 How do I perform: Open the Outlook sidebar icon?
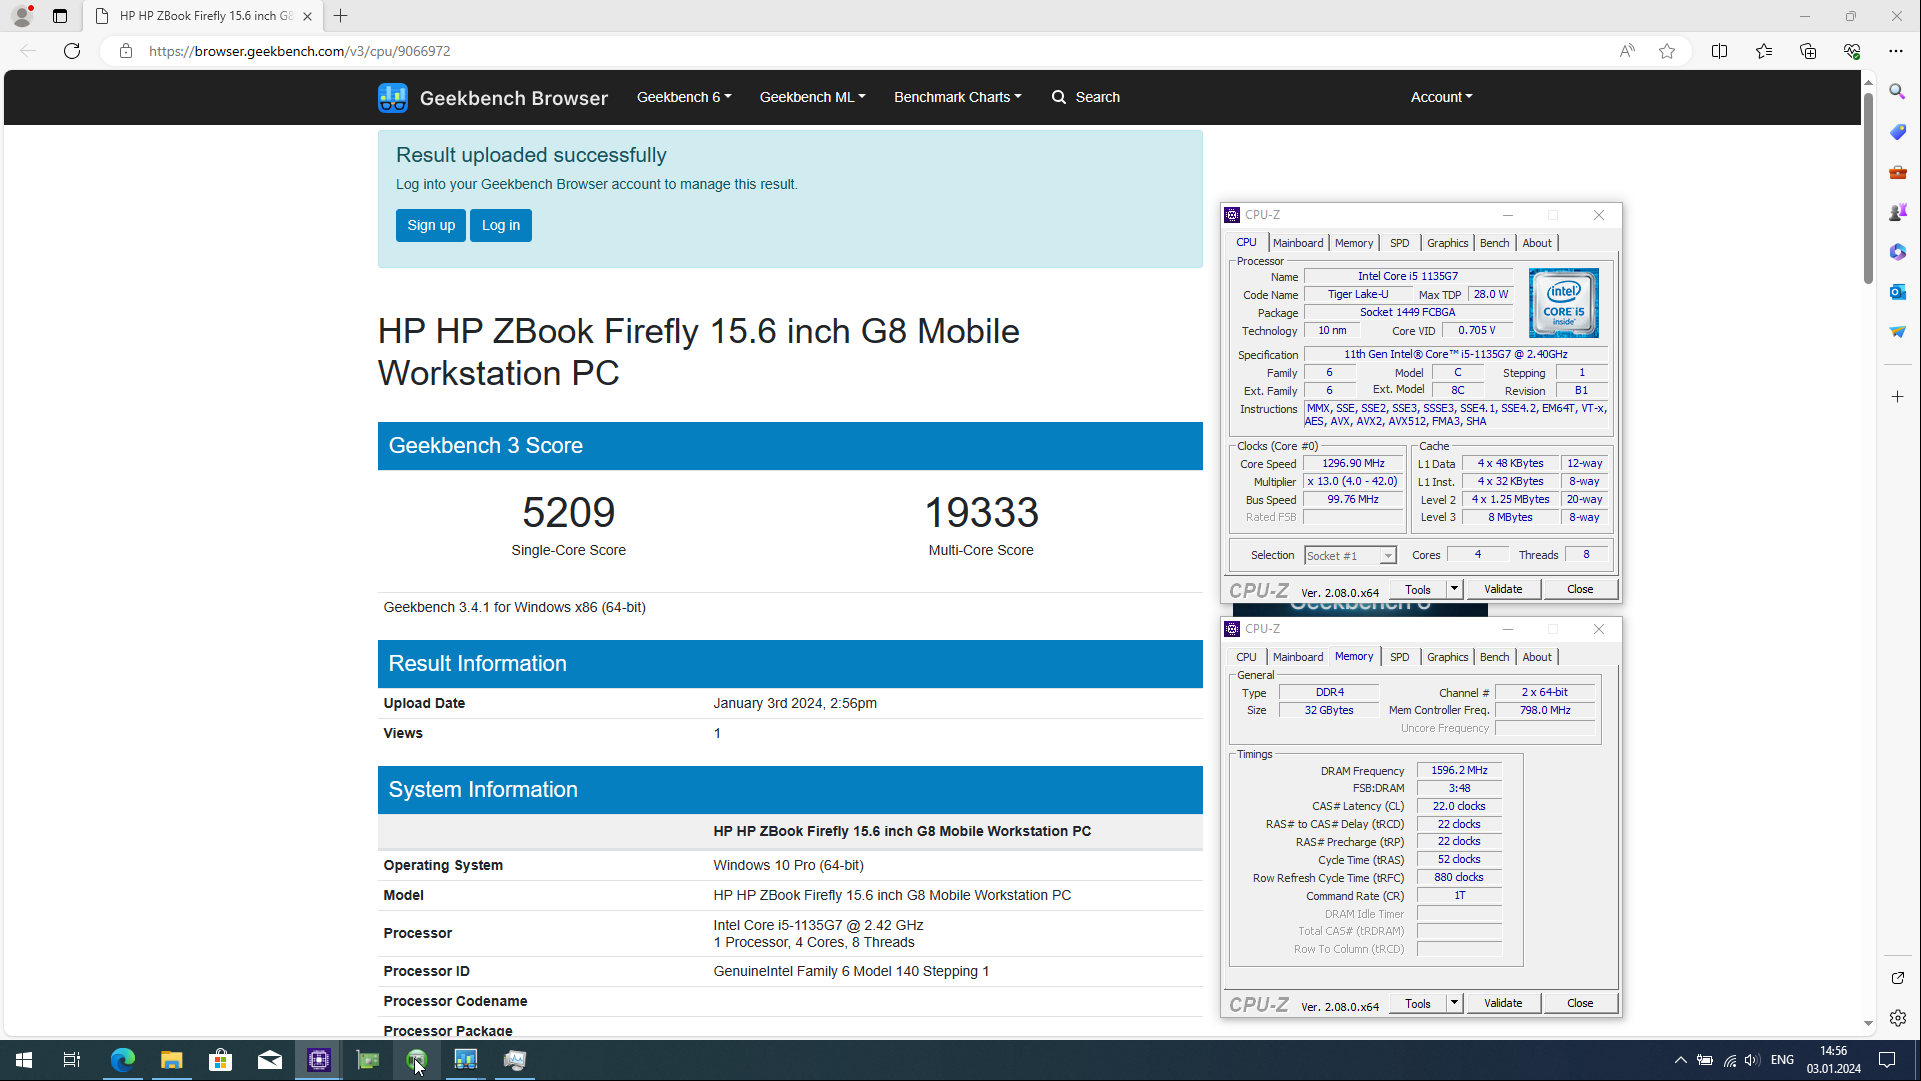[1898, 292]
